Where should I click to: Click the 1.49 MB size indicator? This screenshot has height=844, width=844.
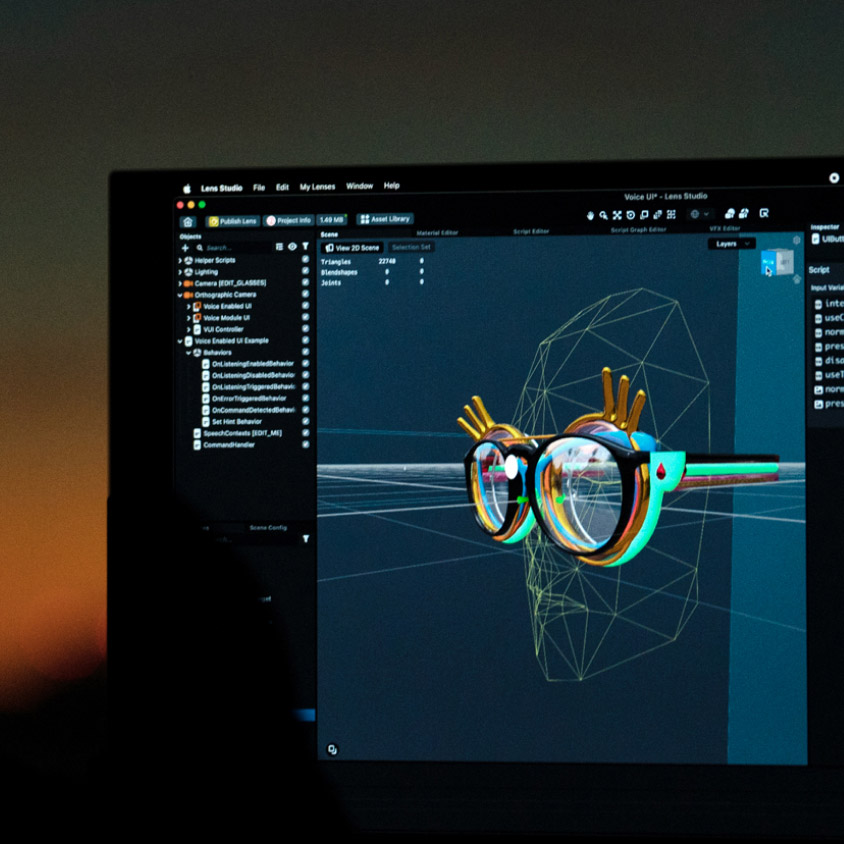tap(331, 220)
